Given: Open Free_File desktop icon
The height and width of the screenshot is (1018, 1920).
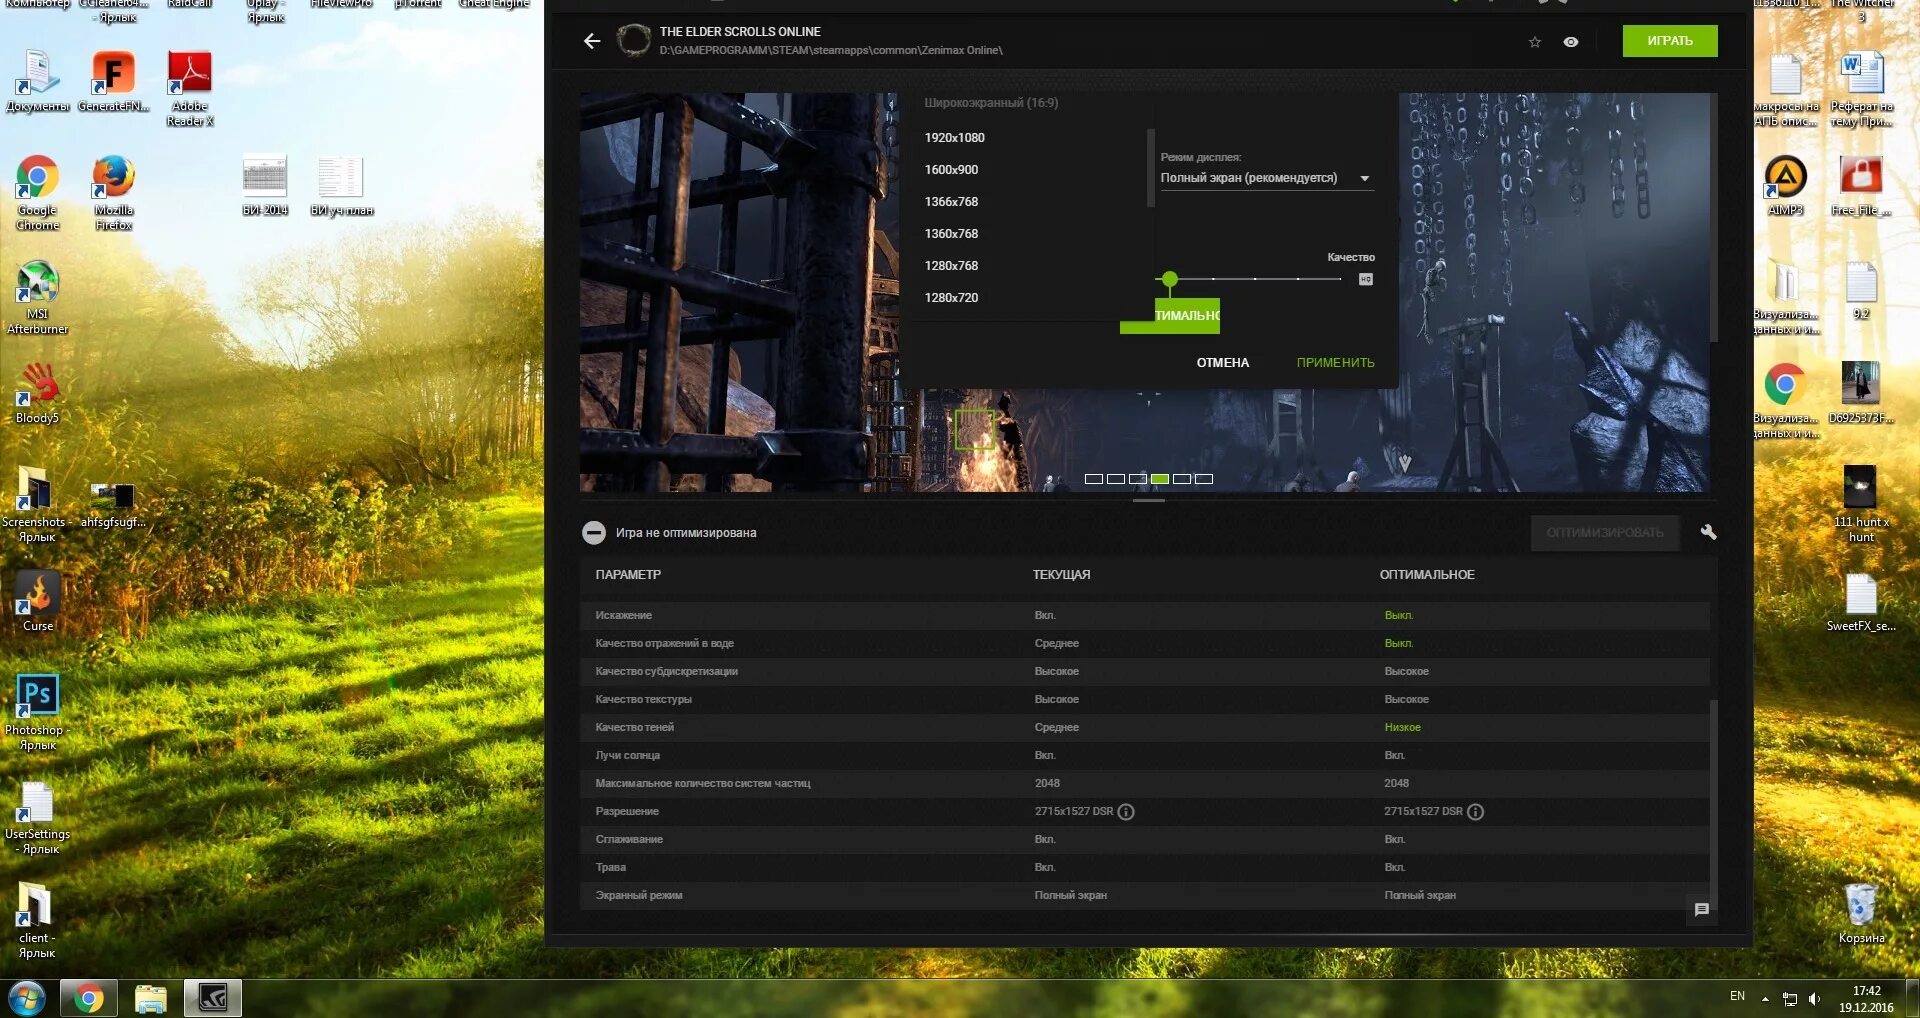Looking at the screenshot, I should tap(1861, 186).
